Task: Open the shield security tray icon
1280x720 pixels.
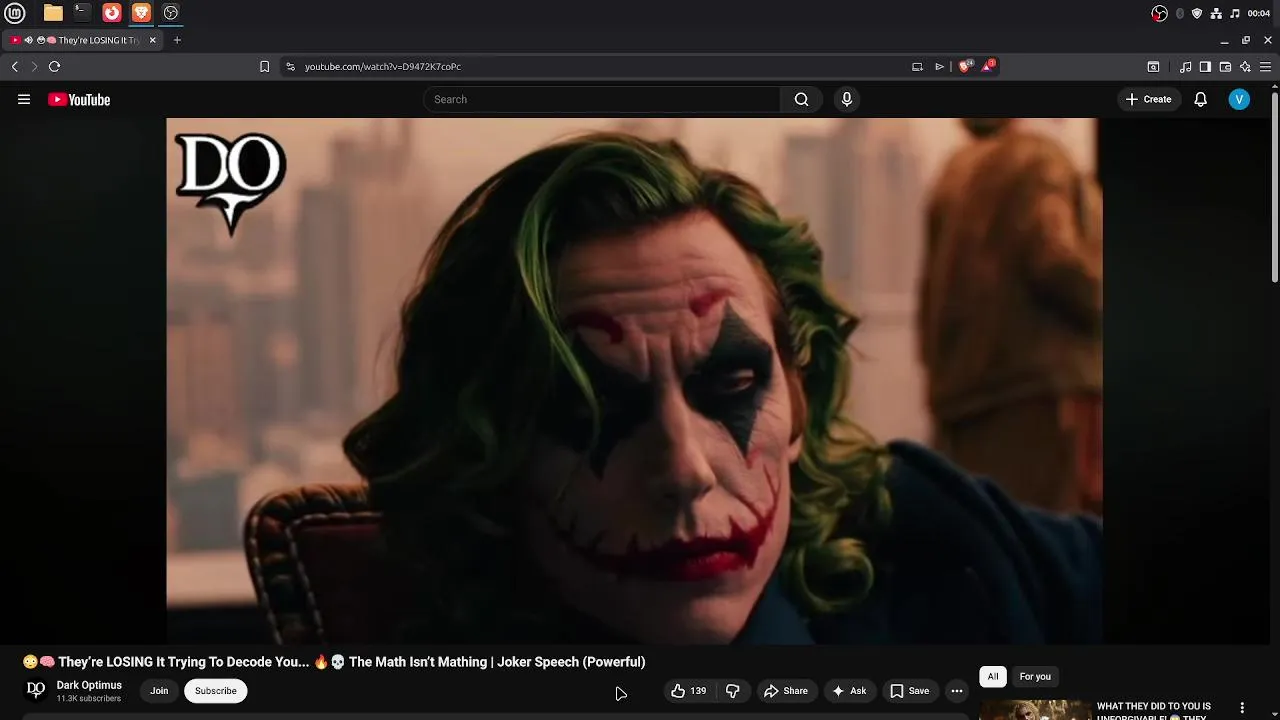Action: click(x=1197, y=13)
